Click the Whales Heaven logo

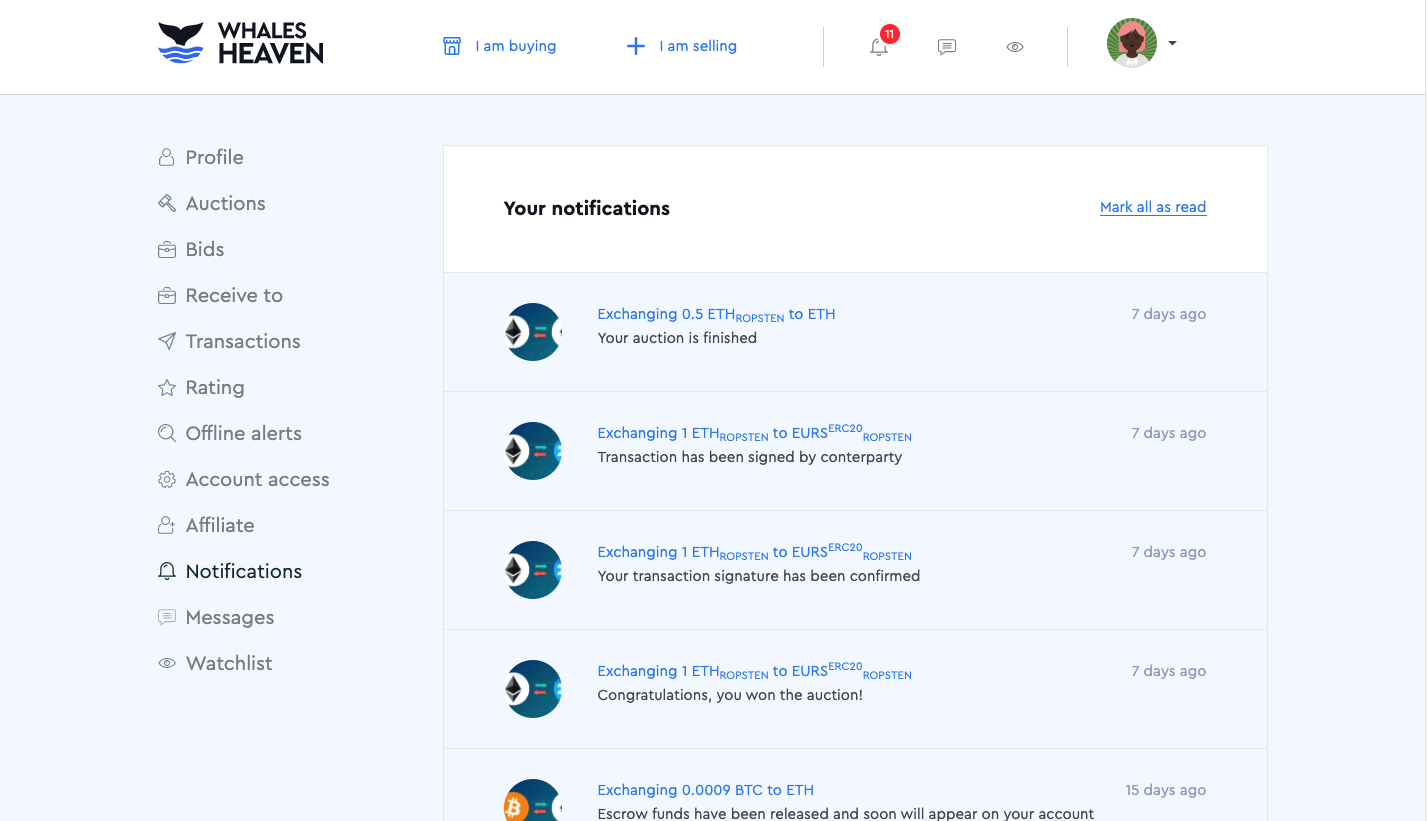click(x=240, y=43)
